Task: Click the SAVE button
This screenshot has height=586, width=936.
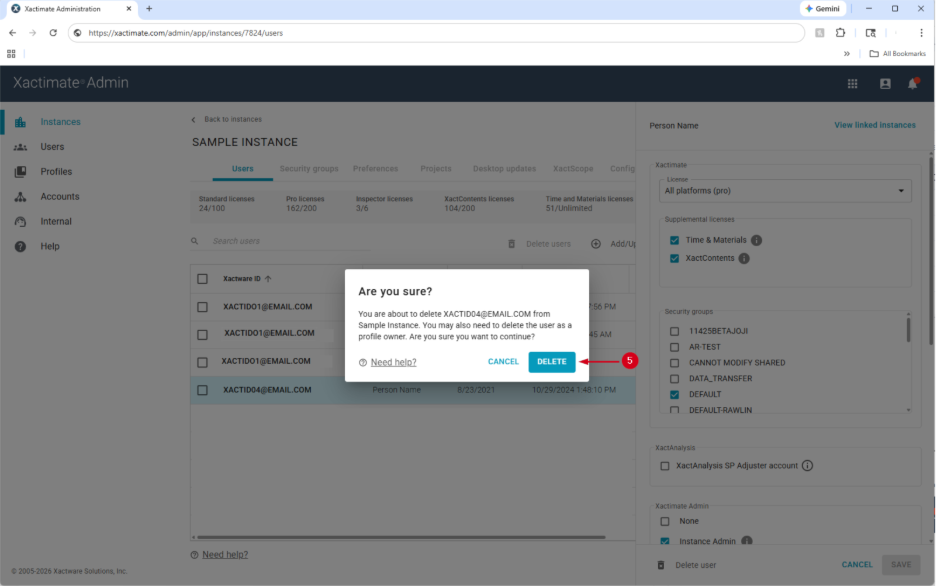Action: pyautogui.click(x=901, y=565)
